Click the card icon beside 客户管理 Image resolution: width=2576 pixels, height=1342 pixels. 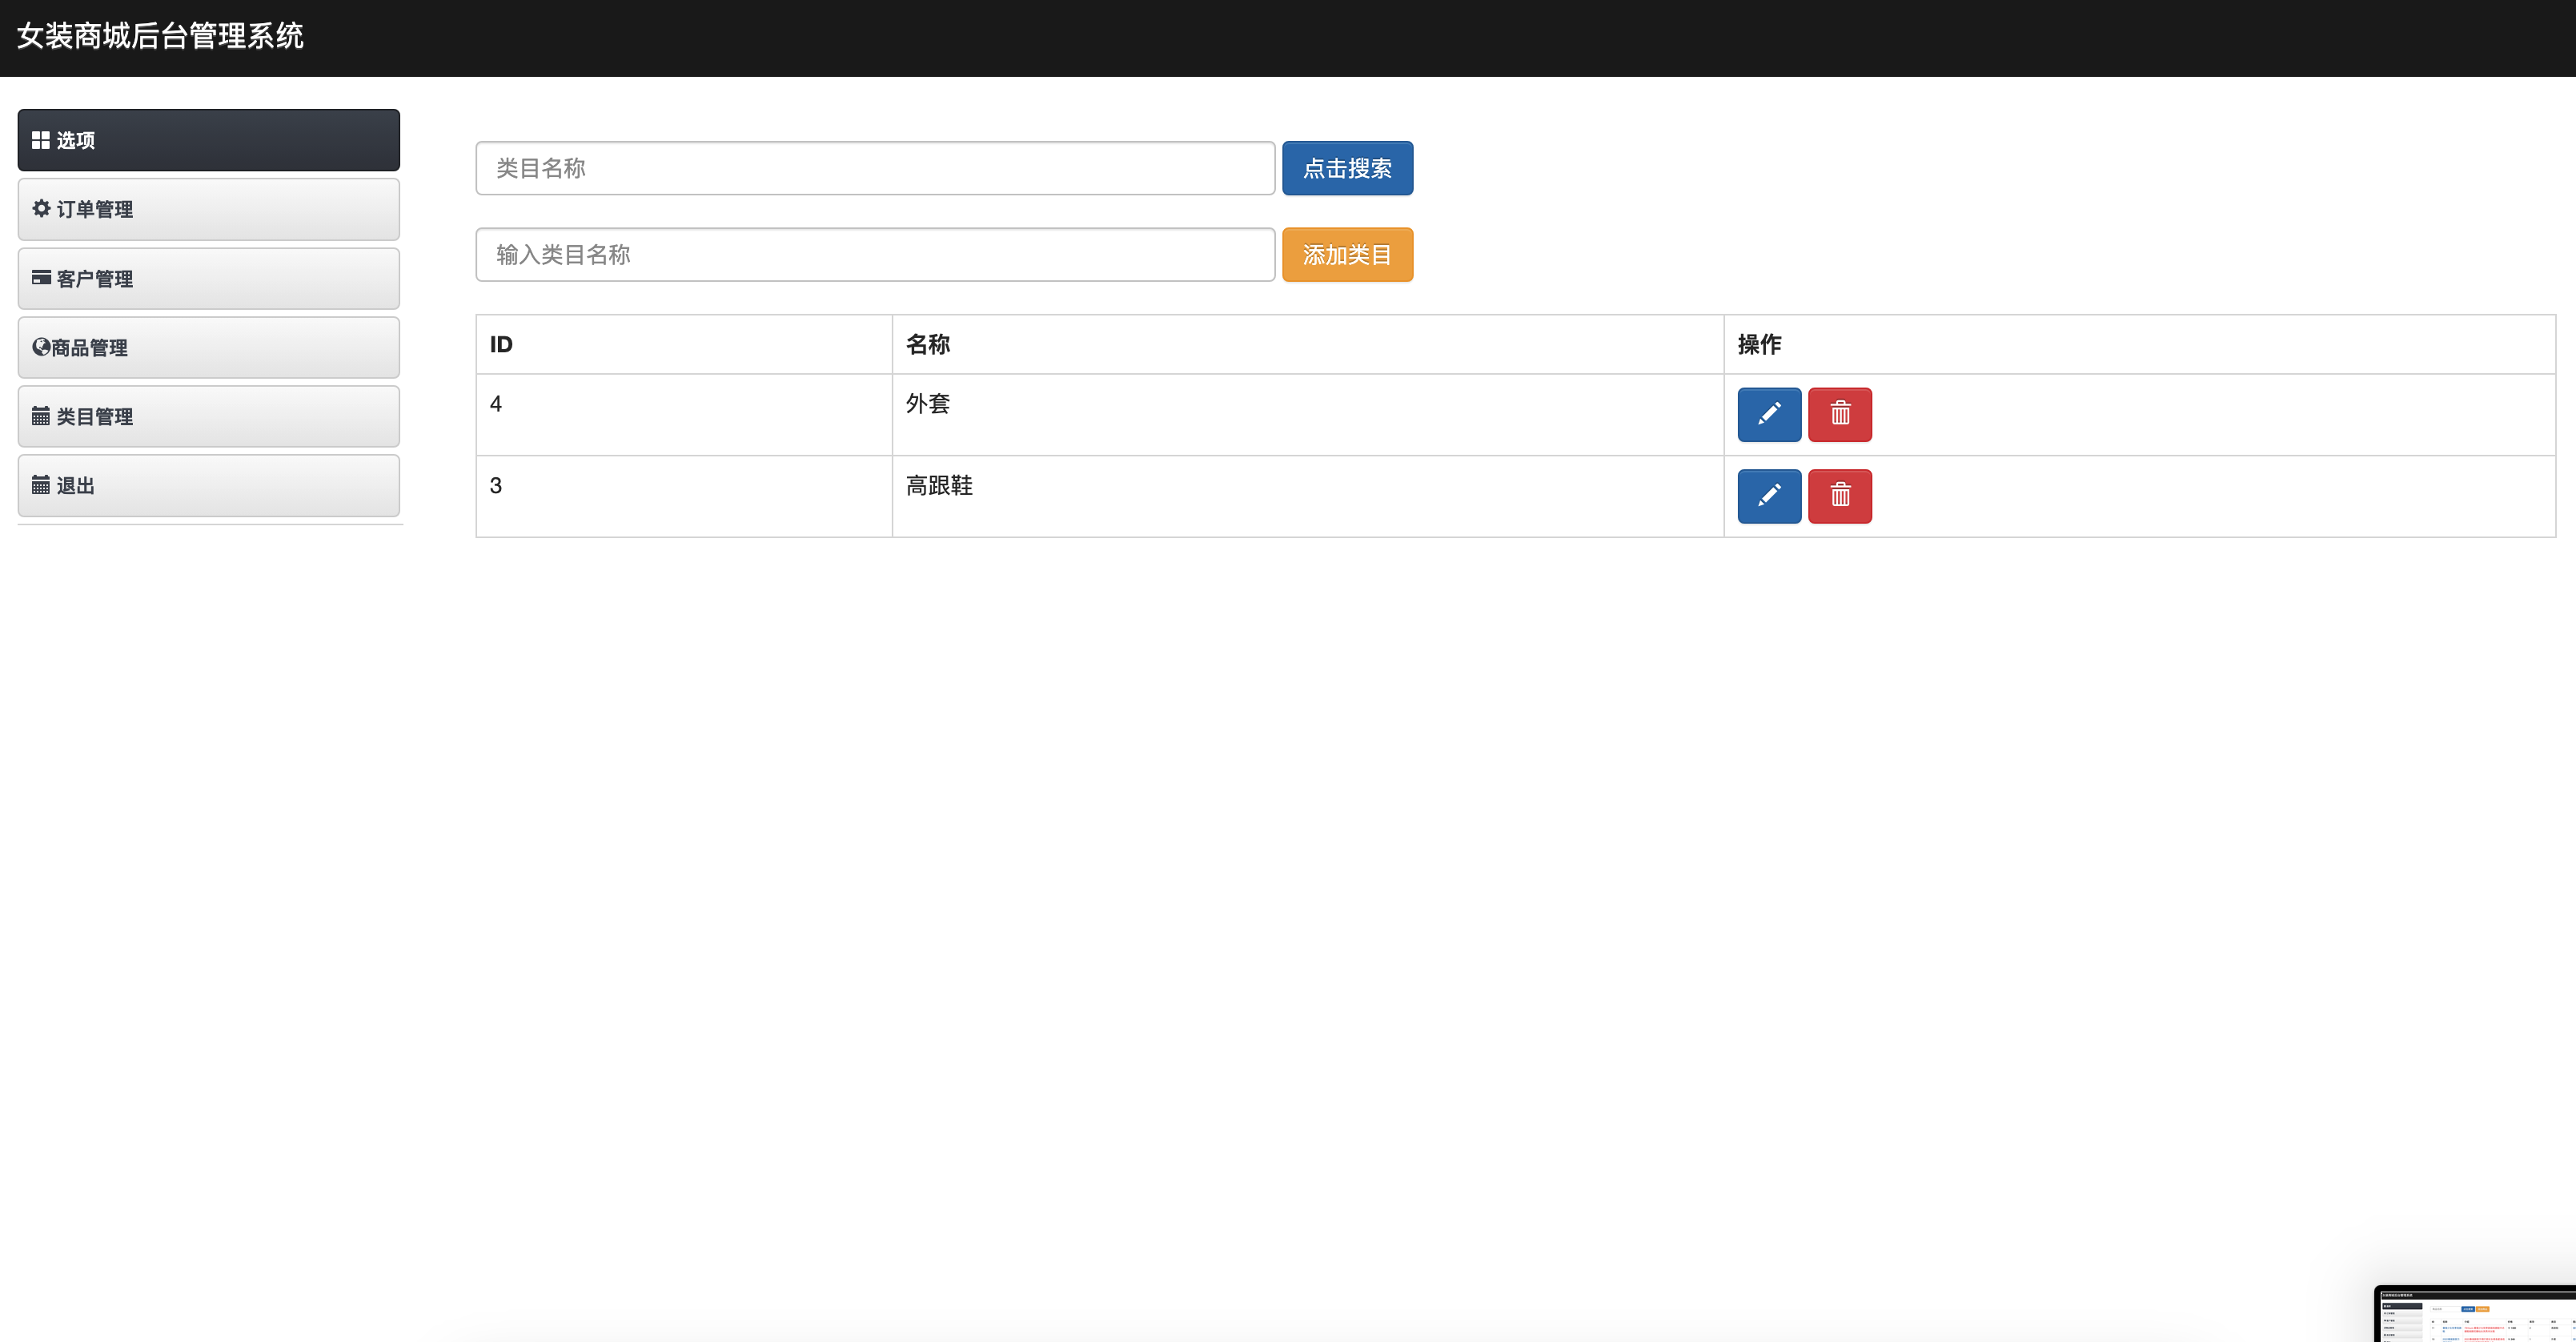coord(41,278)
